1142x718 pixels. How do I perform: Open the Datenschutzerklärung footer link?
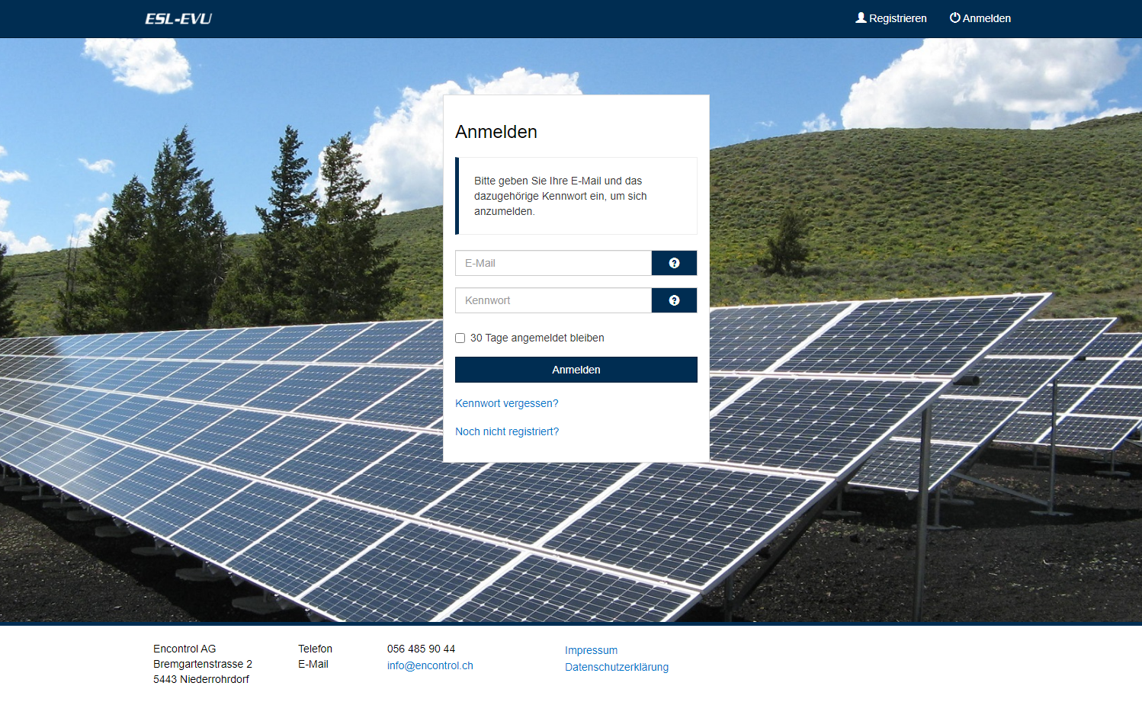click(x=617, y=667)
